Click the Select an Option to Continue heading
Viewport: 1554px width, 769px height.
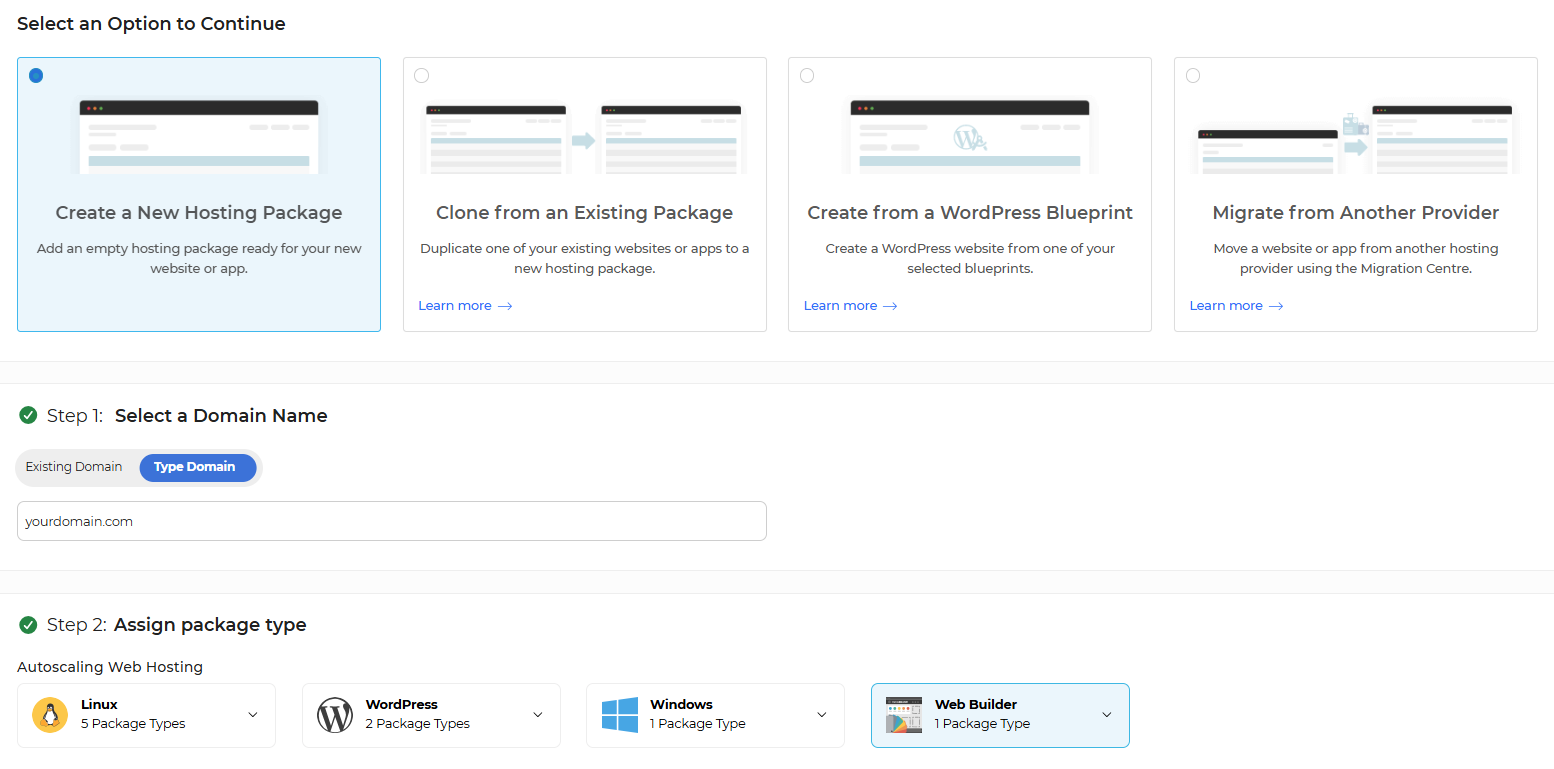coord(151,24)
